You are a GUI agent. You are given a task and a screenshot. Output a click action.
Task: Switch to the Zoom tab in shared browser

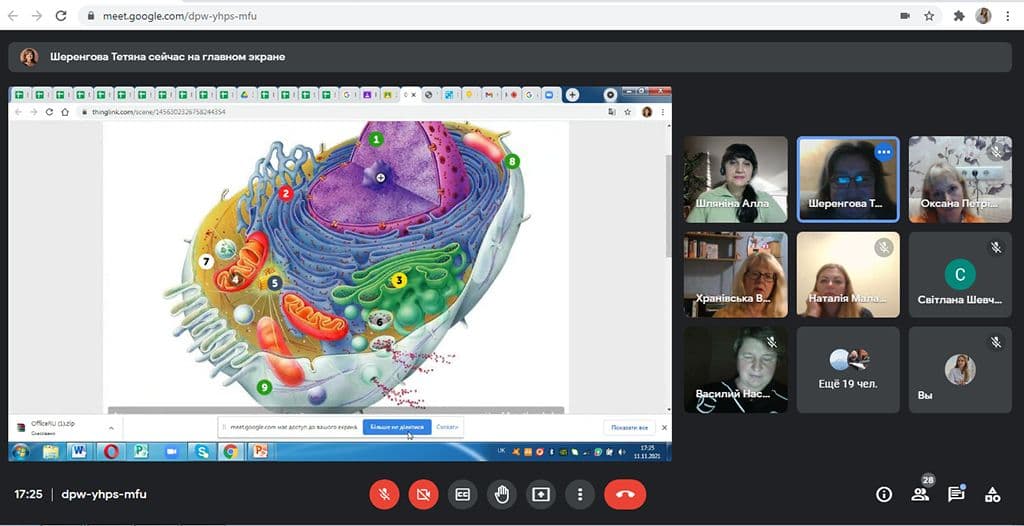pyautogui.click(x=549, y=95)
